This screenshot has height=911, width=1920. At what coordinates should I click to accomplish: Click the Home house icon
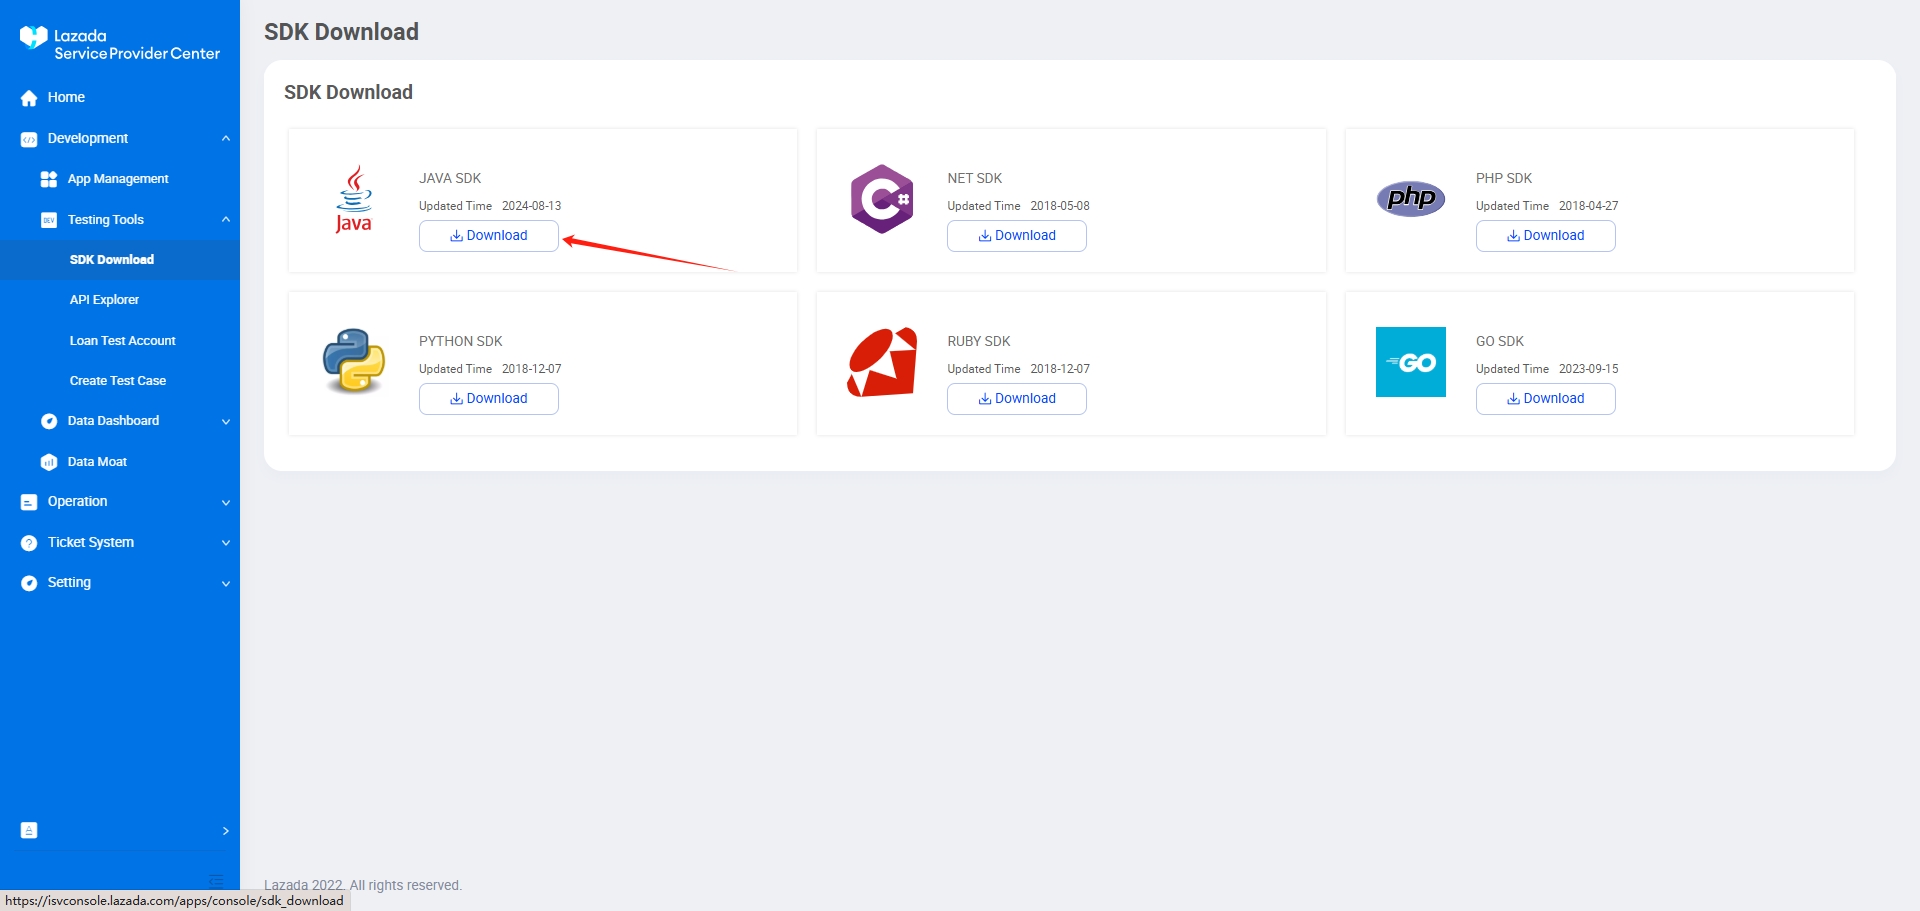point(29,98)
